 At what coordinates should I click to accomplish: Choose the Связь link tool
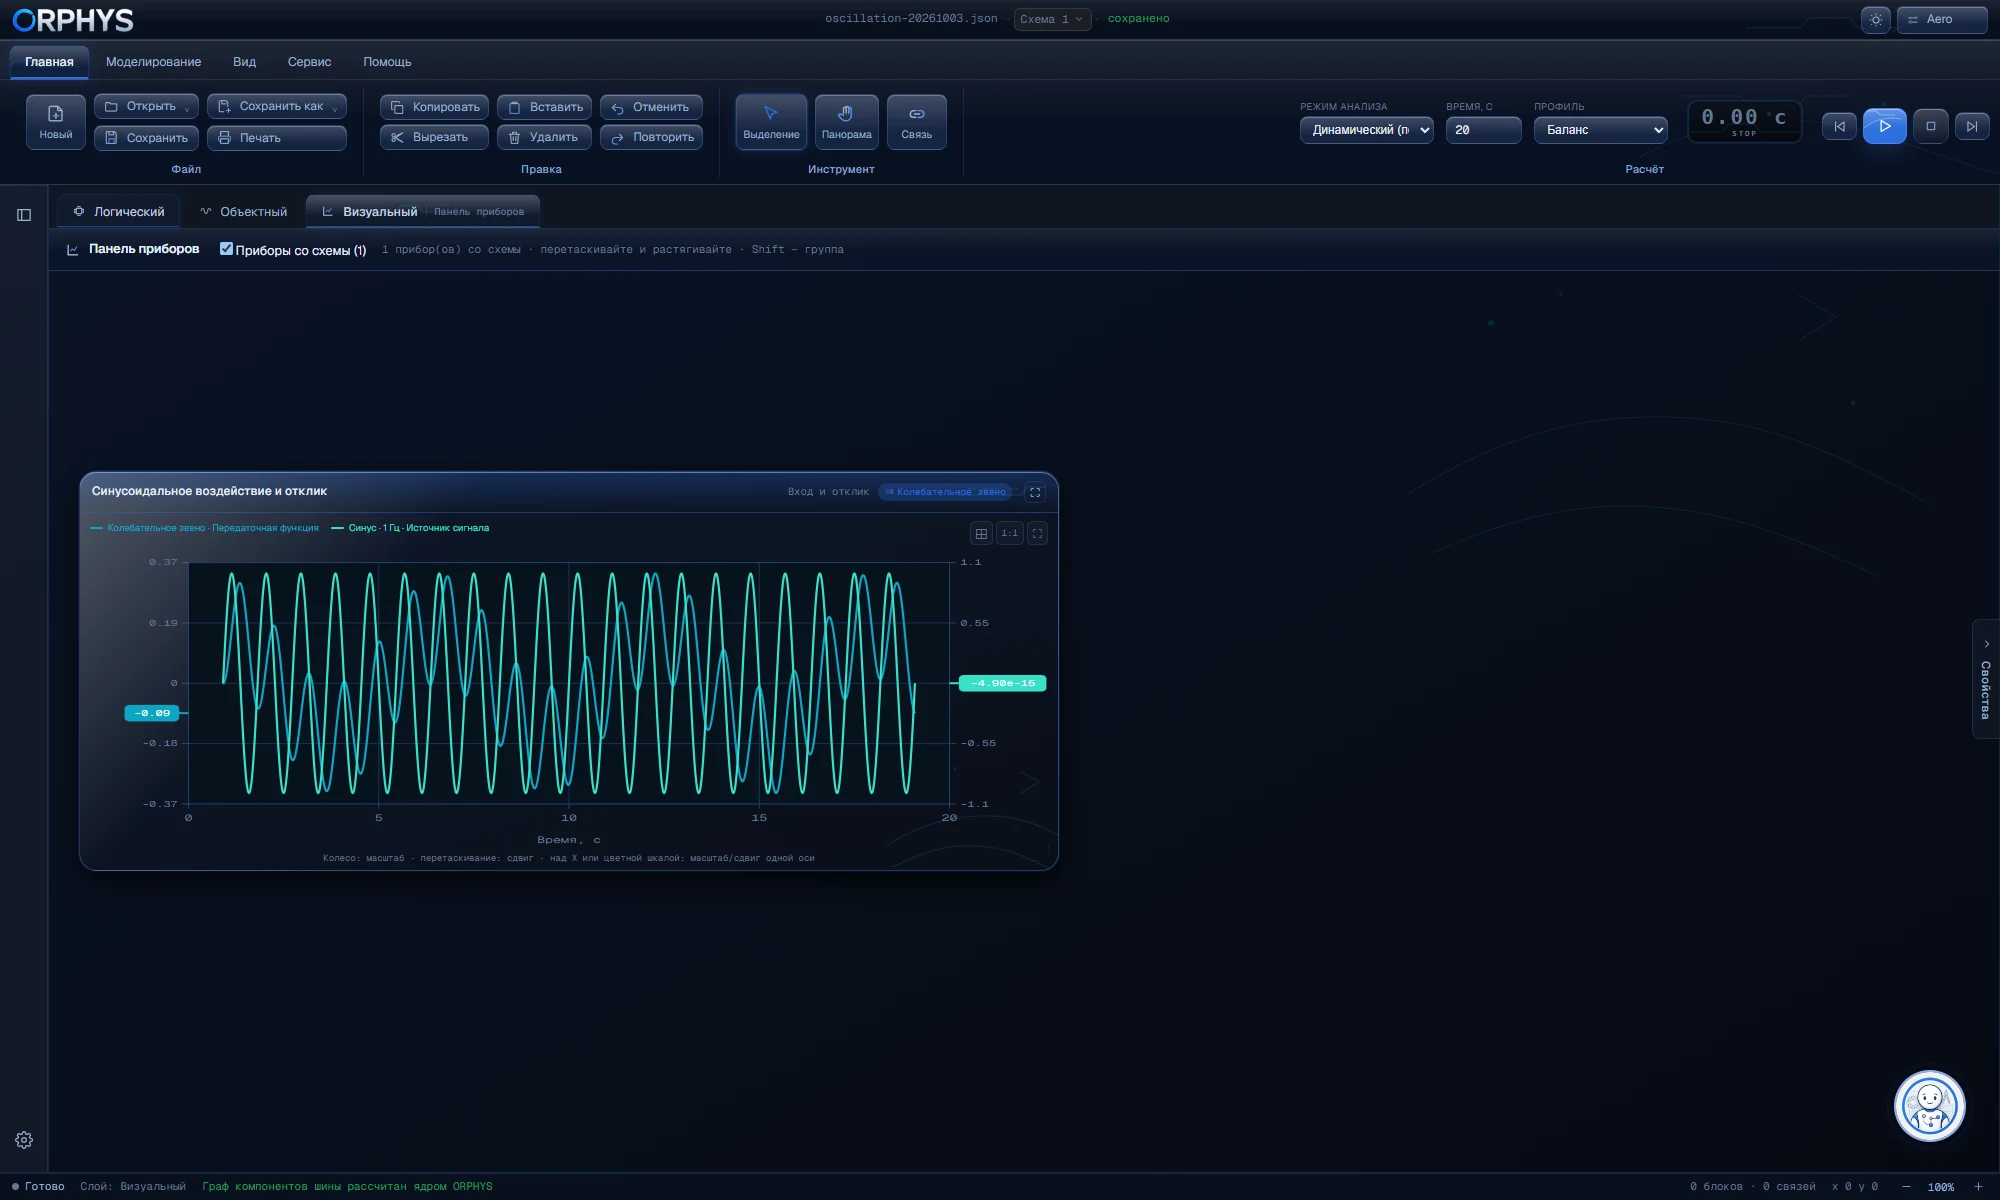point(916,122)
